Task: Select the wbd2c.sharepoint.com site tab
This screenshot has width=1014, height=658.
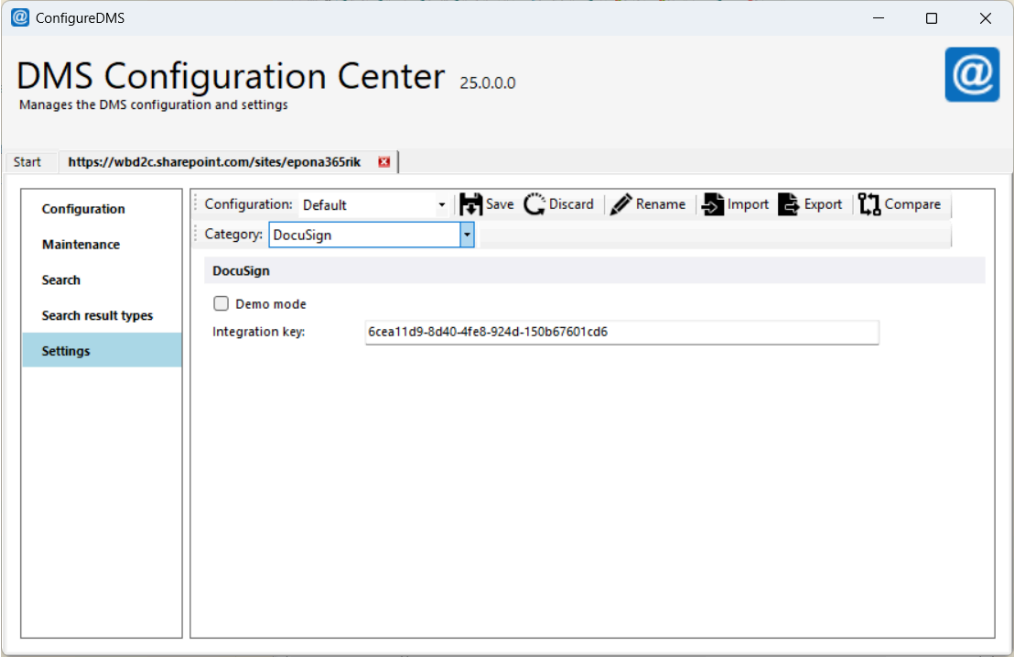Action: click(x=215, y=162)
